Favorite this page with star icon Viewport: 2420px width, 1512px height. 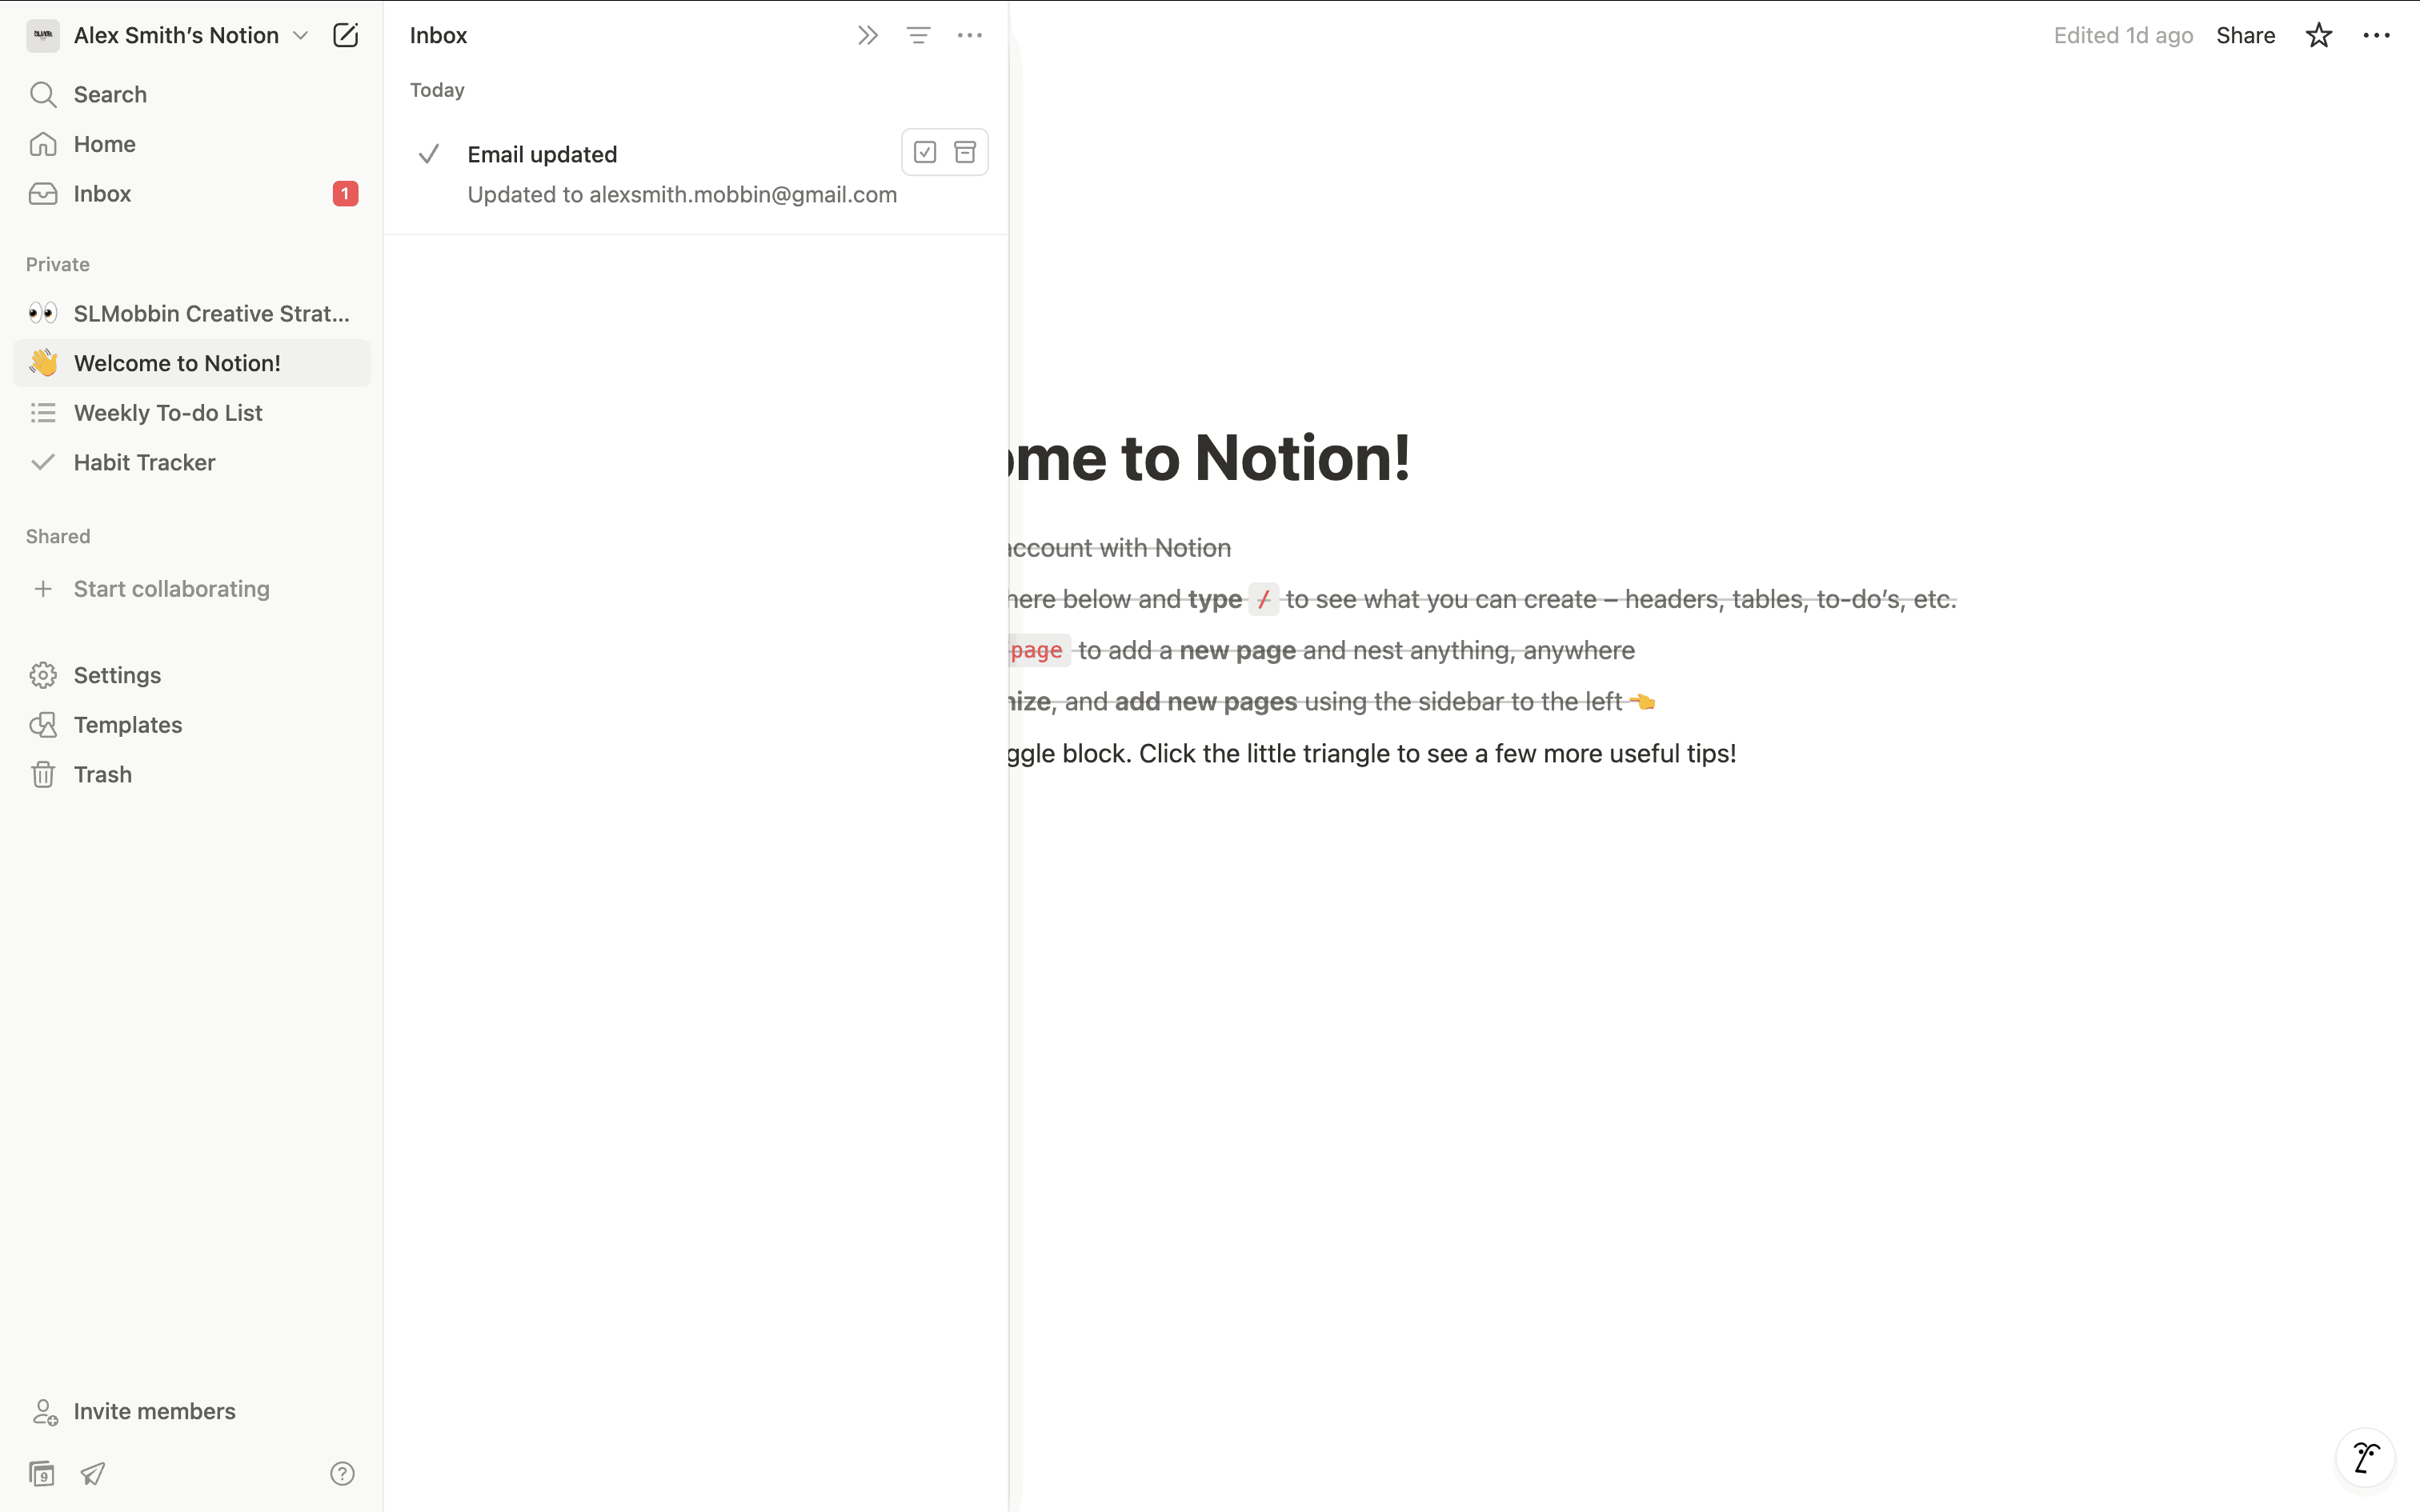tap(2318, 36)
